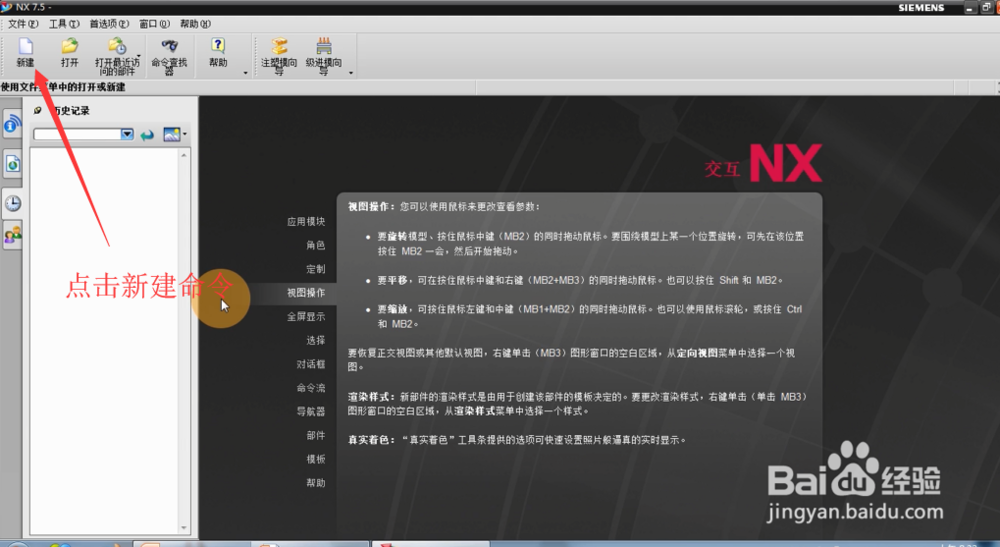Click the 打开 (Open) folder icon
The width and height of the screenshot is (1000, 547).
(70, 47)
